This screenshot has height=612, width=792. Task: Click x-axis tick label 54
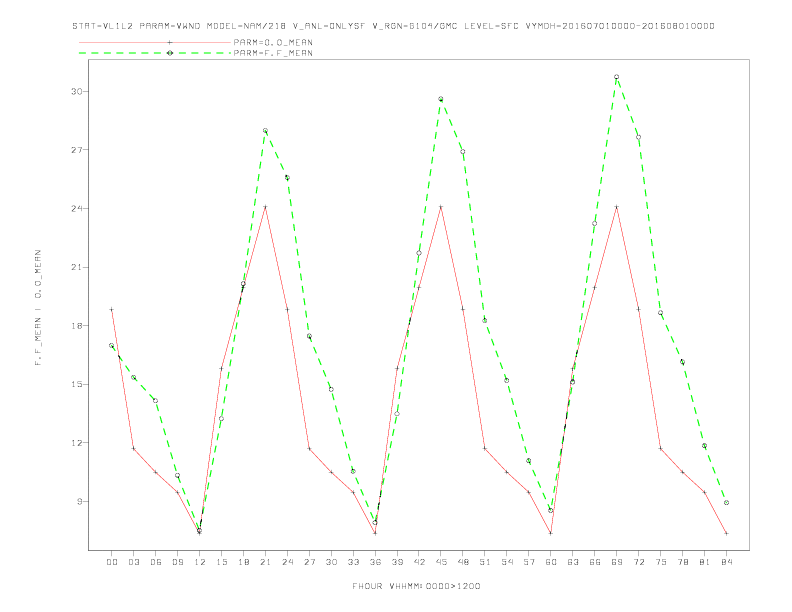pos(507,562)
